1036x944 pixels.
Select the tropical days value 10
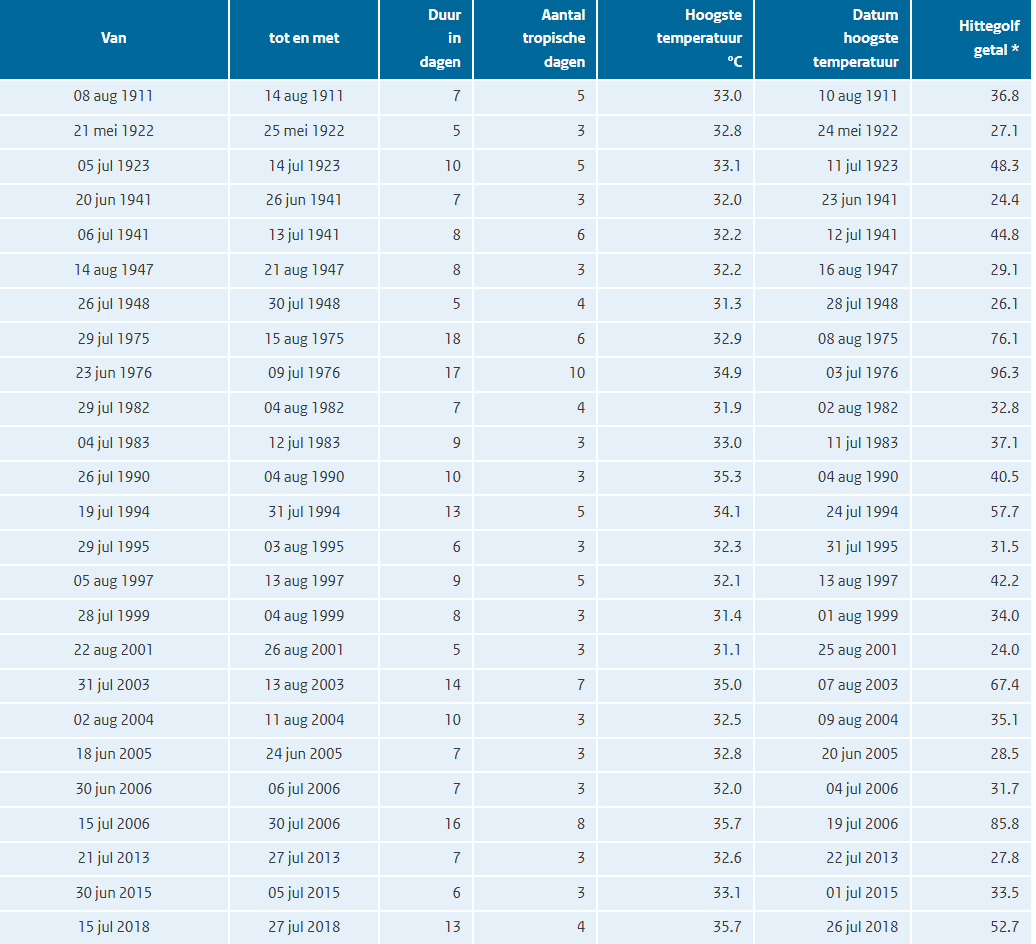[x=576, y=373]
